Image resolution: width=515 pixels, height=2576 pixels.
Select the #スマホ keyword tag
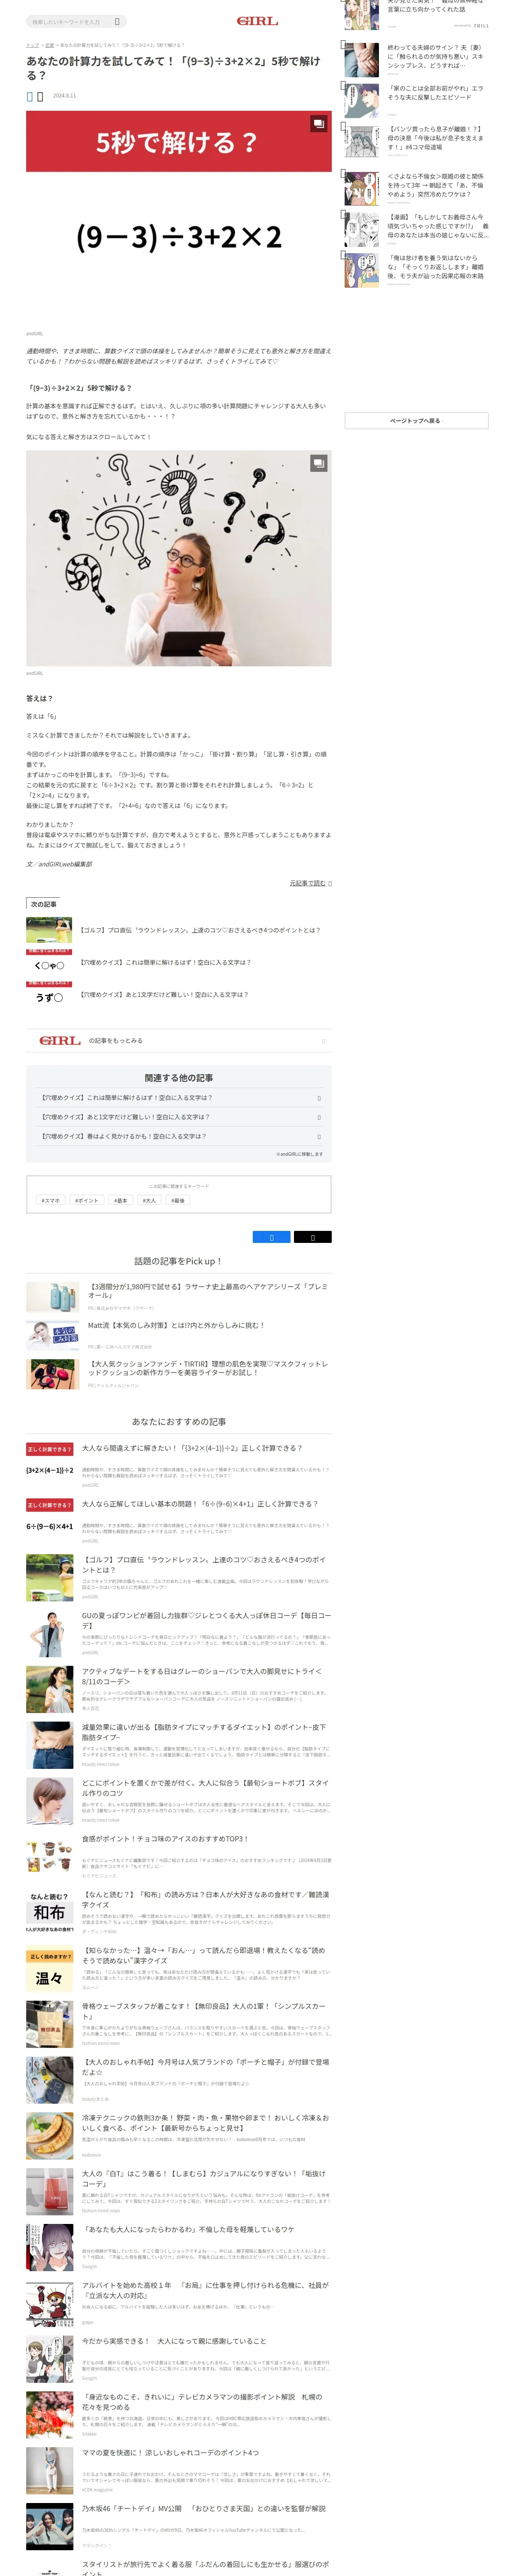[50, 1200]
